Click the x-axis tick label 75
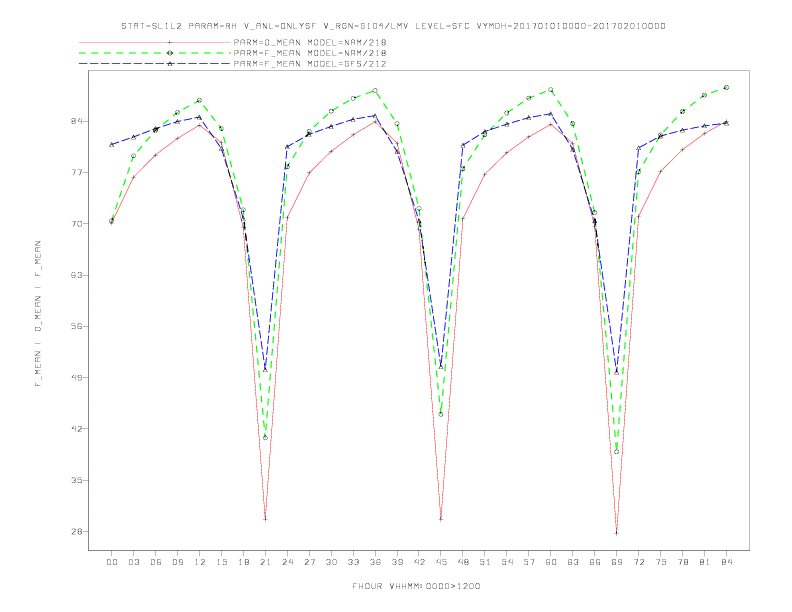Viewport: 792px width, 612px height. (x=660, y=562)
